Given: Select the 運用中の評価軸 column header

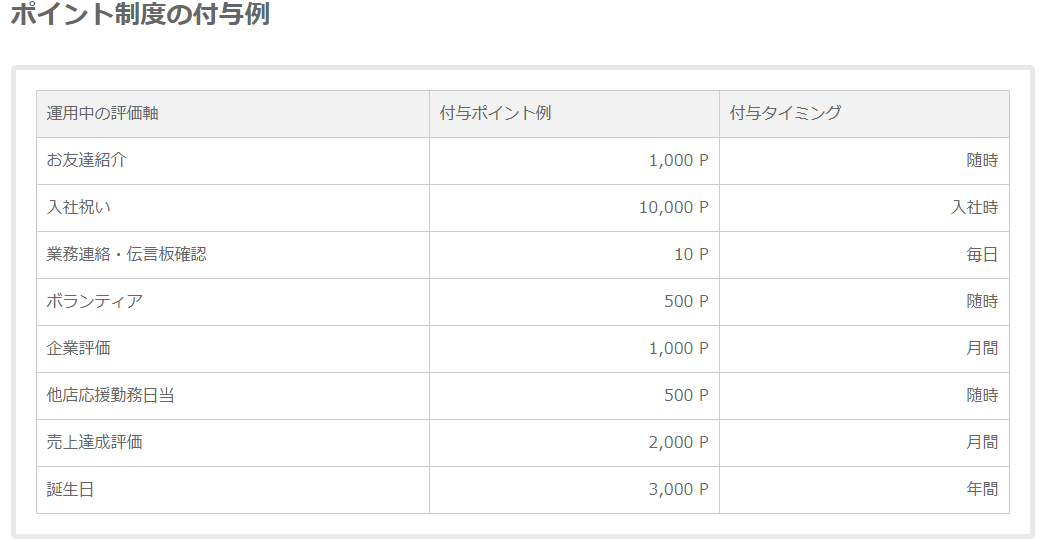Looking at the screenshot, I should tap(233, 114).
